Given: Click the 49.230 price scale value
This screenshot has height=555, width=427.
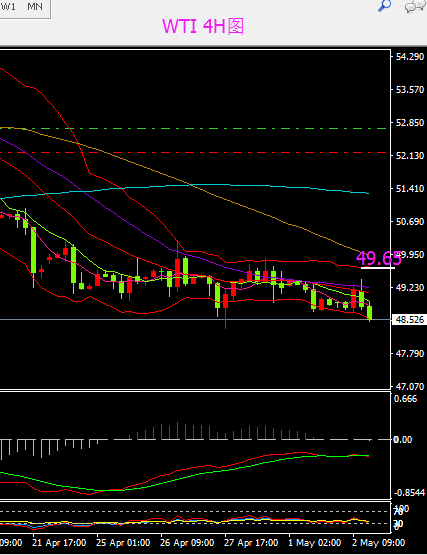Looking at the screenshot, I should 410,287.
